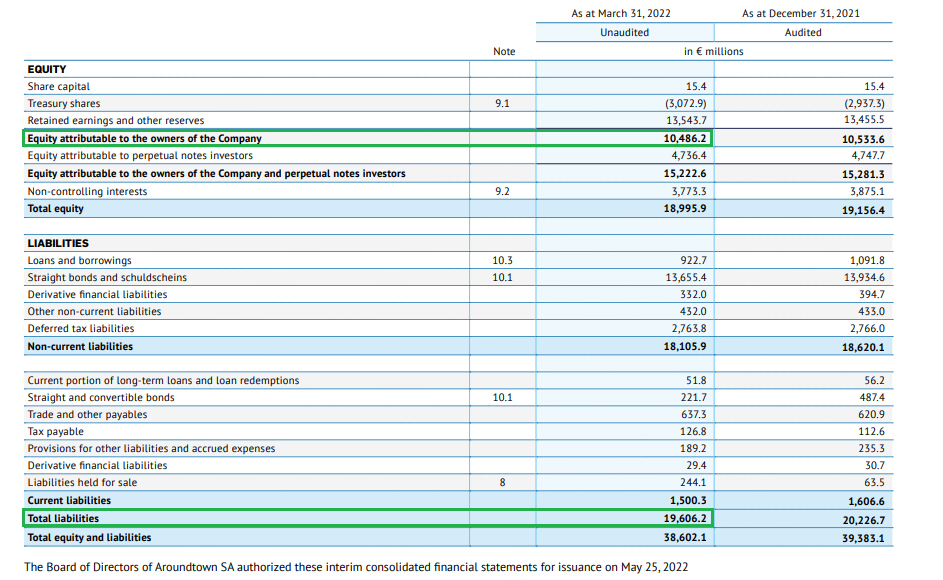
Task: Click note reference 9.1 for Treasury shares
Action: pyautogui.click(x=503, y=104)
